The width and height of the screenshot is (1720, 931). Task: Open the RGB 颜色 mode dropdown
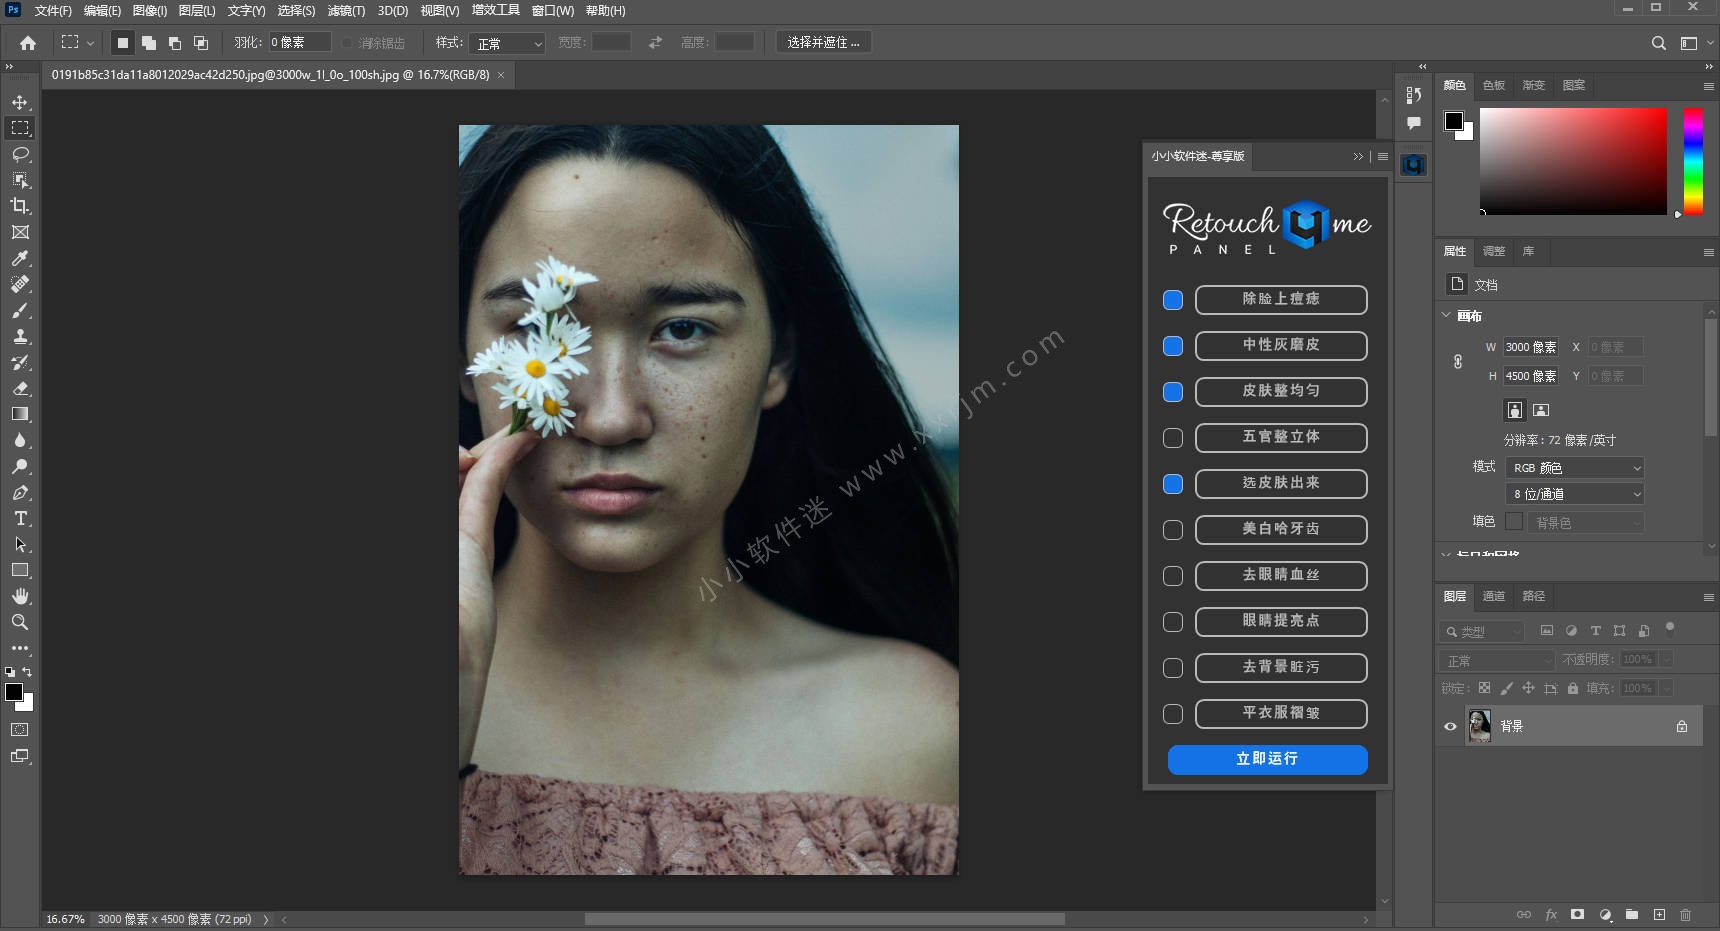1574,468
